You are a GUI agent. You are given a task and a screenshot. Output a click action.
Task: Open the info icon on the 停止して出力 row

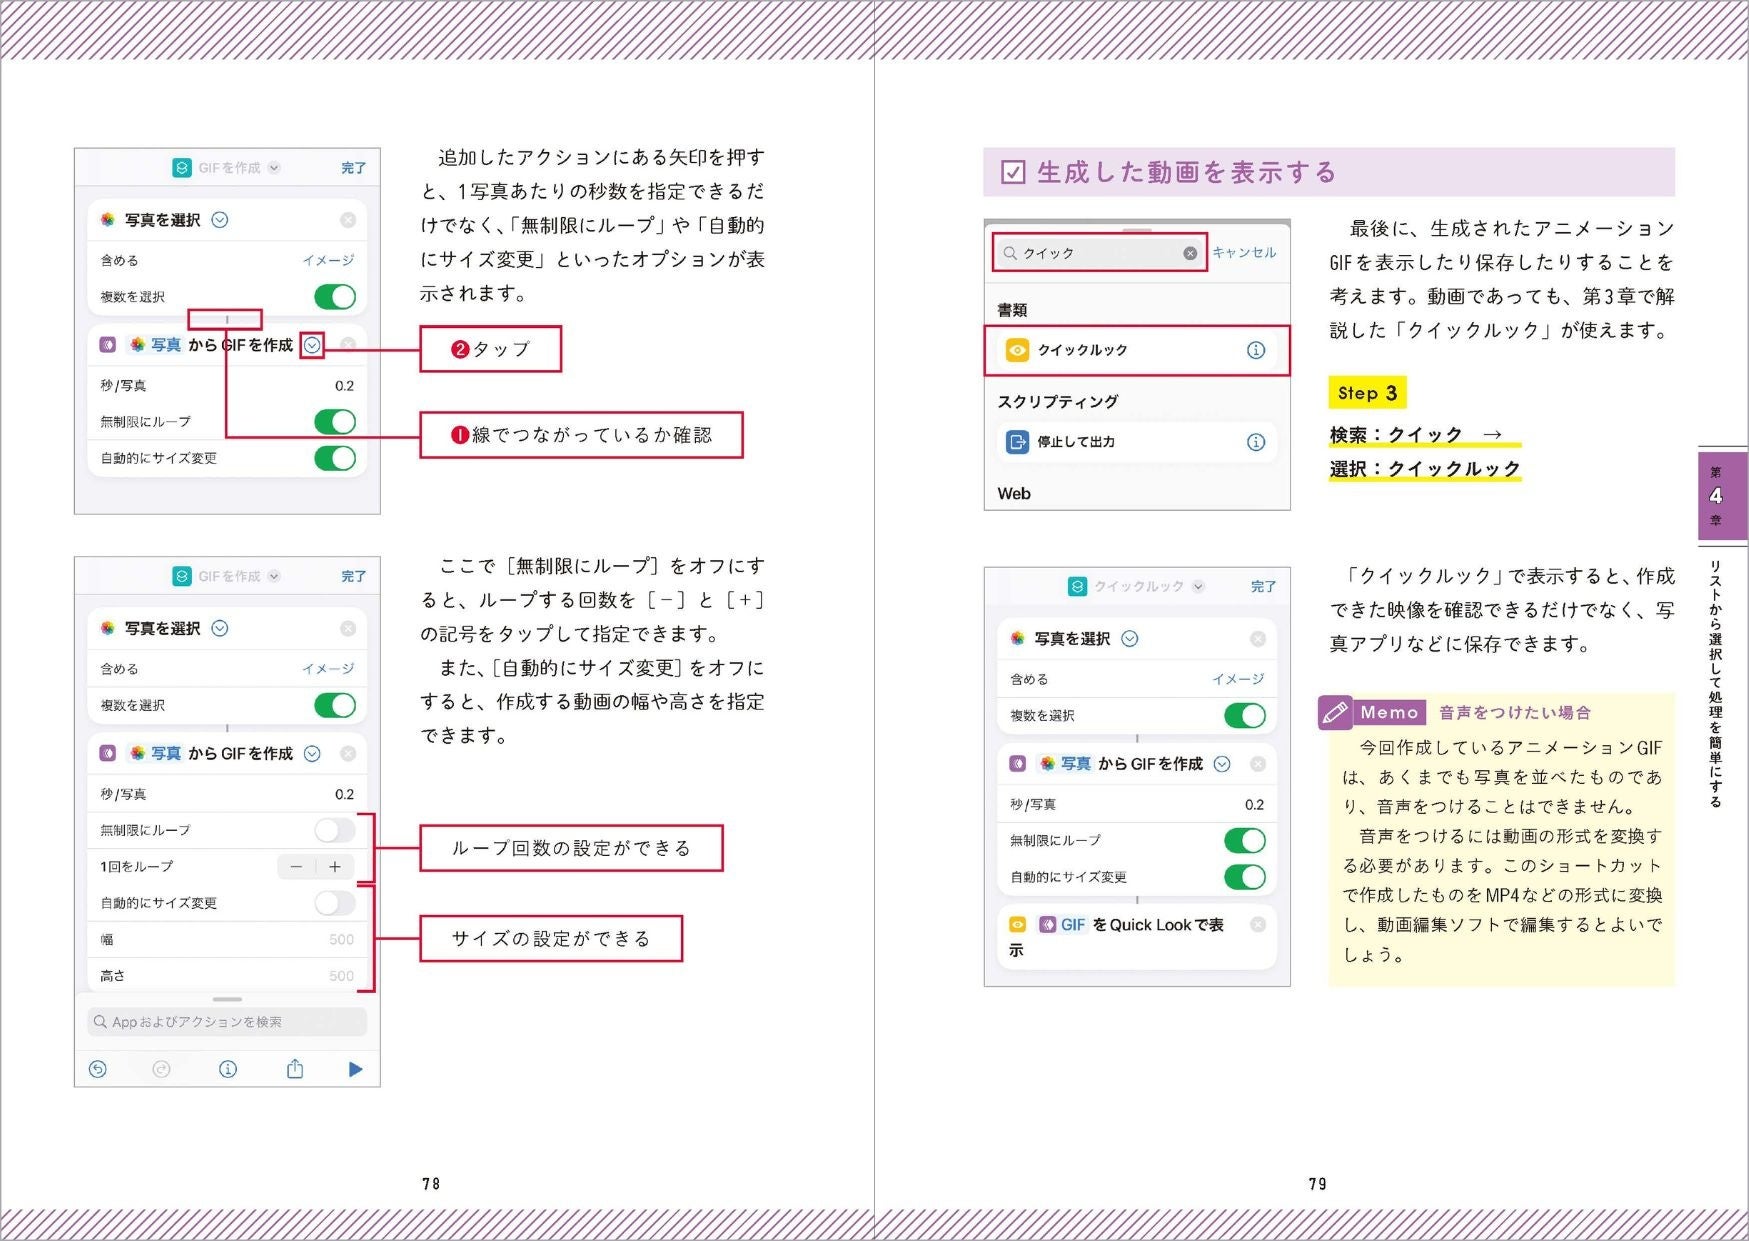pos(1256,442)
